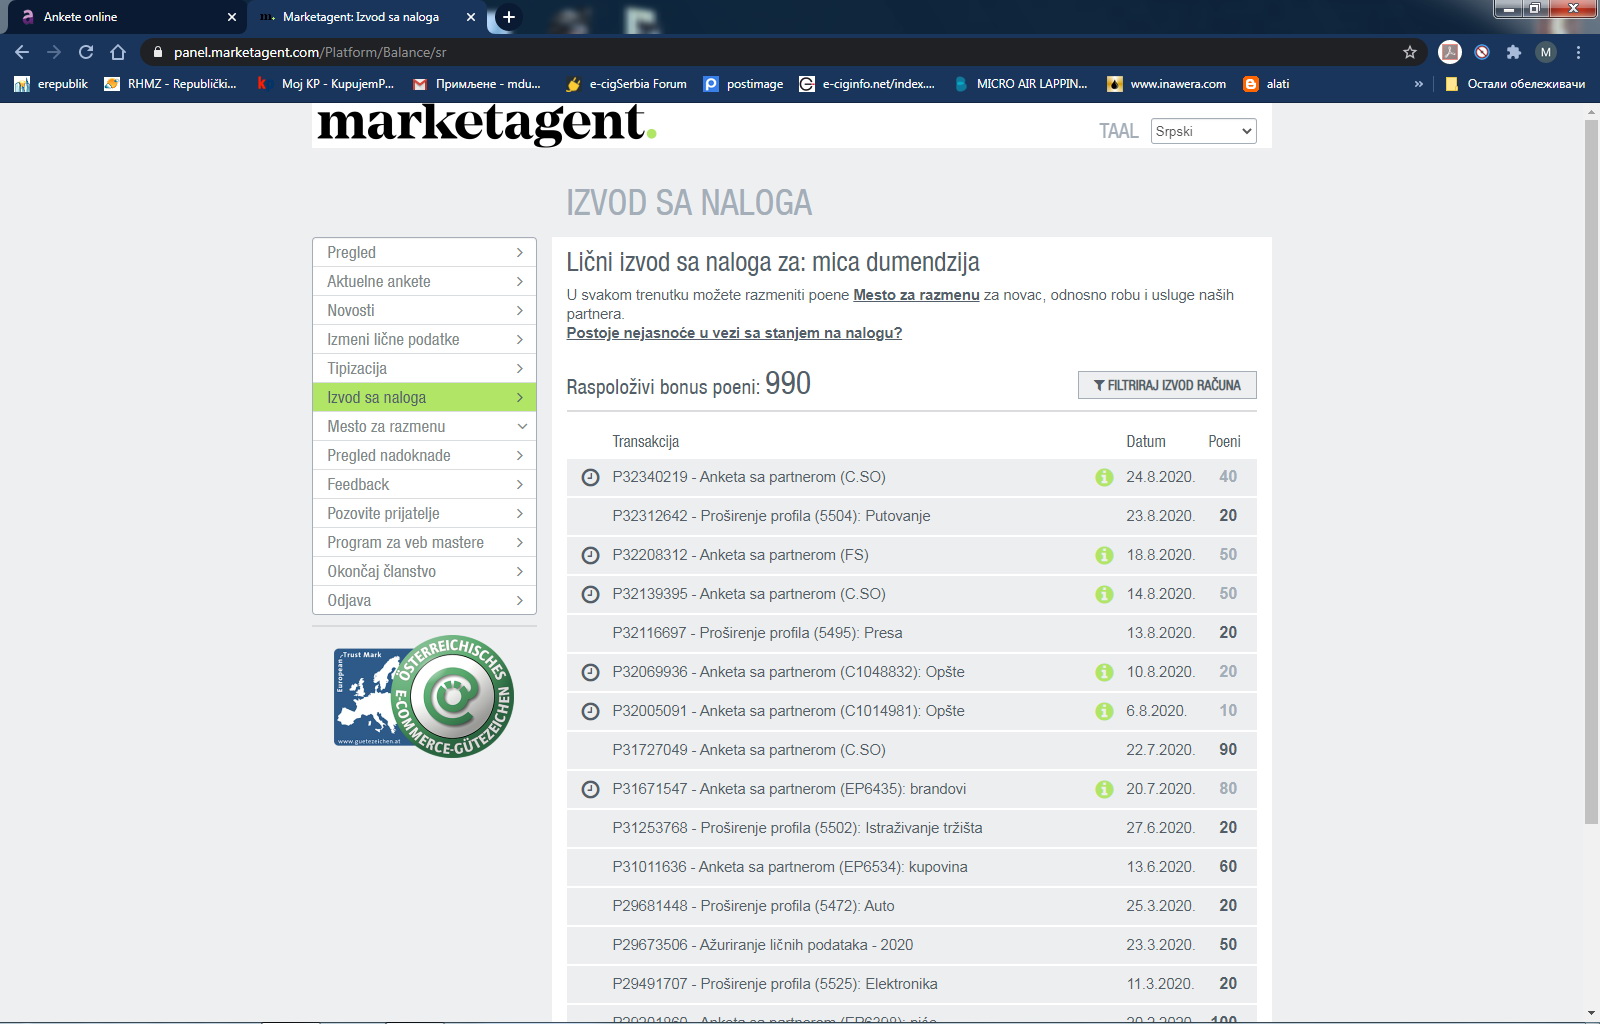Click the pending clock icon on row P32005091
Screen dimensions: 1600x1024
click(590, 711)
